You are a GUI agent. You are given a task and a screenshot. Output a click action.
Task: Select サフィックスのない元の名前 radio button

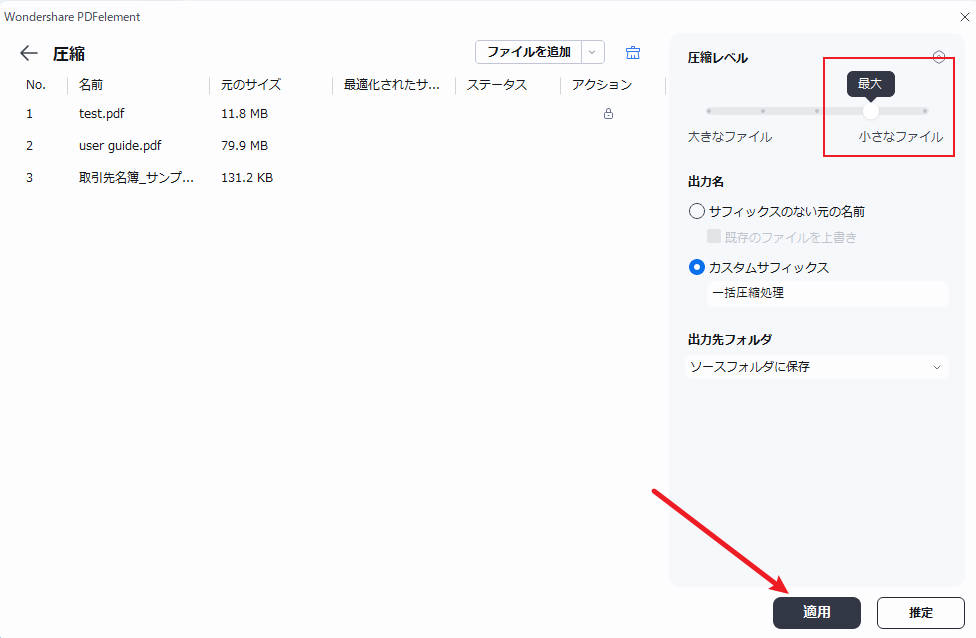point(695,211)
